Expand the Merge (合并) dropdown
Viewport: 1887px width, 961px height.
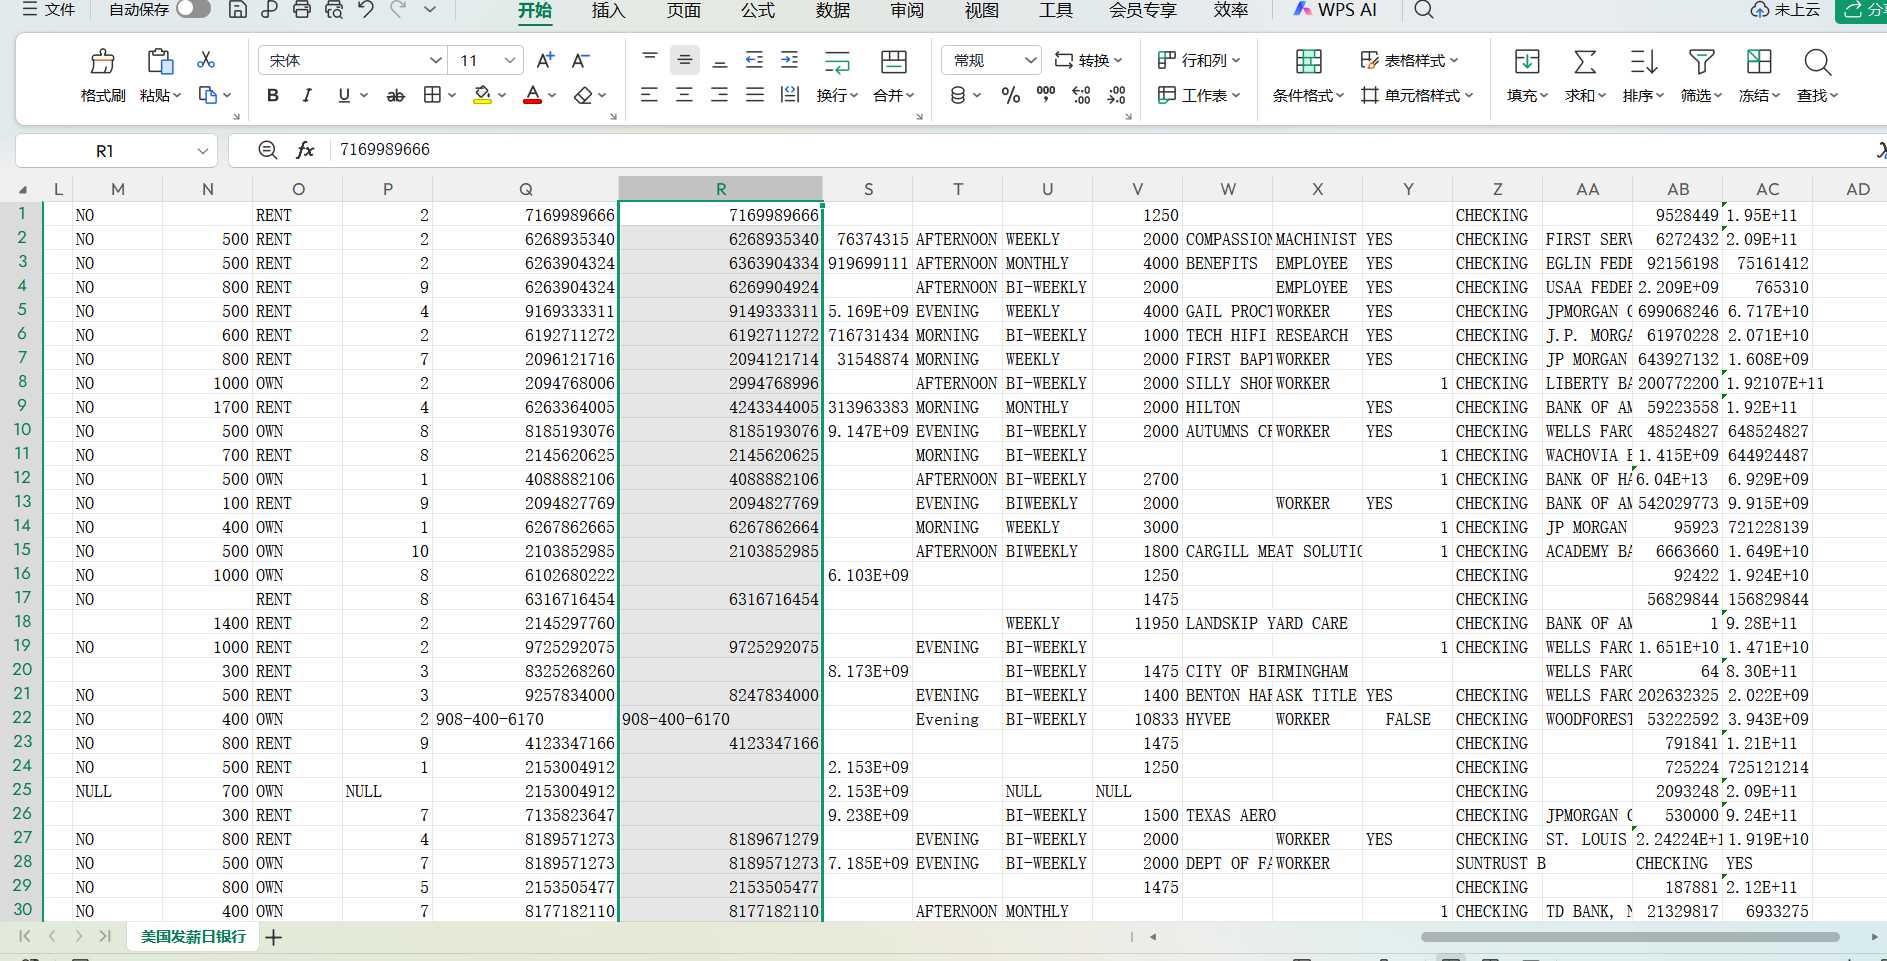[908, 96]
